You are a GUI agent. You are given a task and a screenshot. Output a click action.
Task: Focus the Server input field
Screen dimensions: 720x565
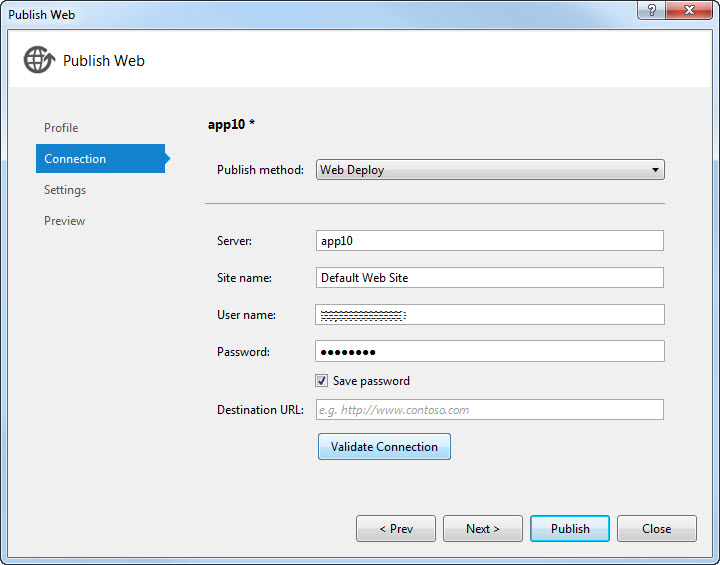pos(489,241)
